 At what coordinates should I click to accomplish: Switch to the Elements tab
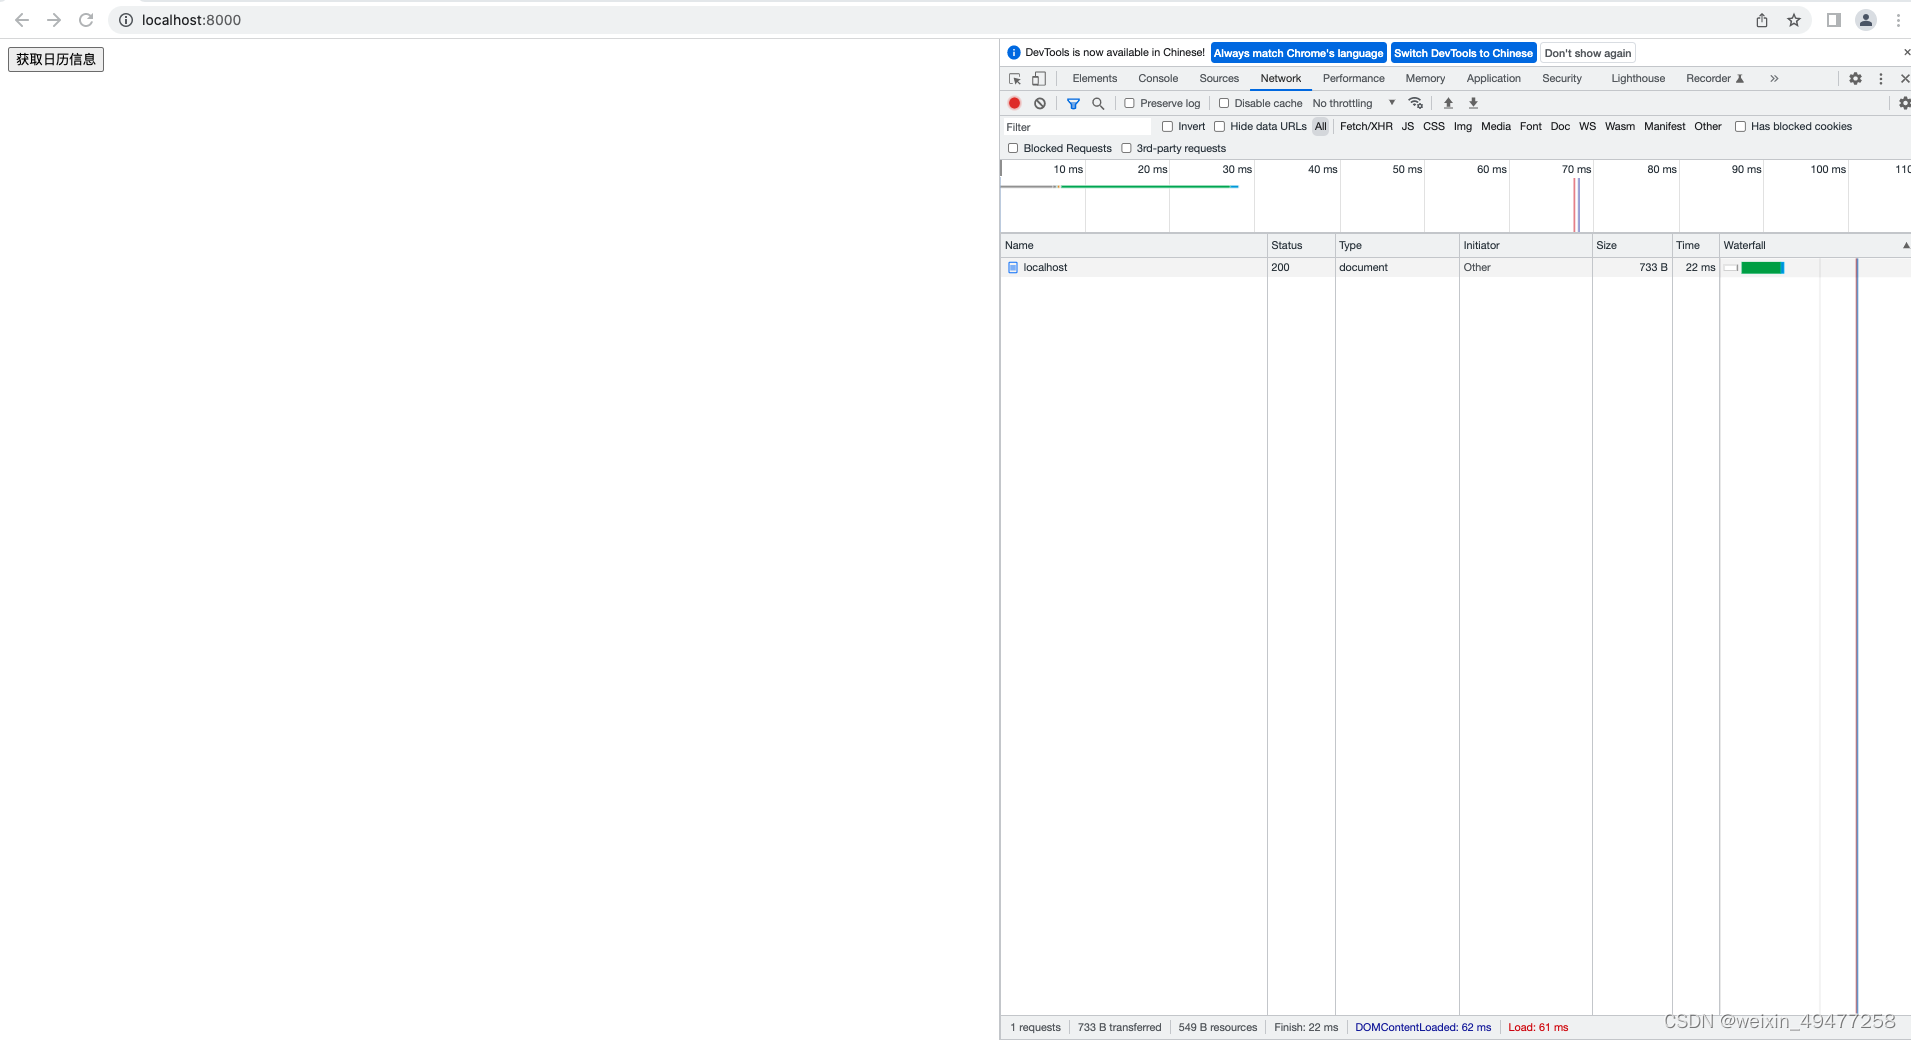(x=1095, y=78)
